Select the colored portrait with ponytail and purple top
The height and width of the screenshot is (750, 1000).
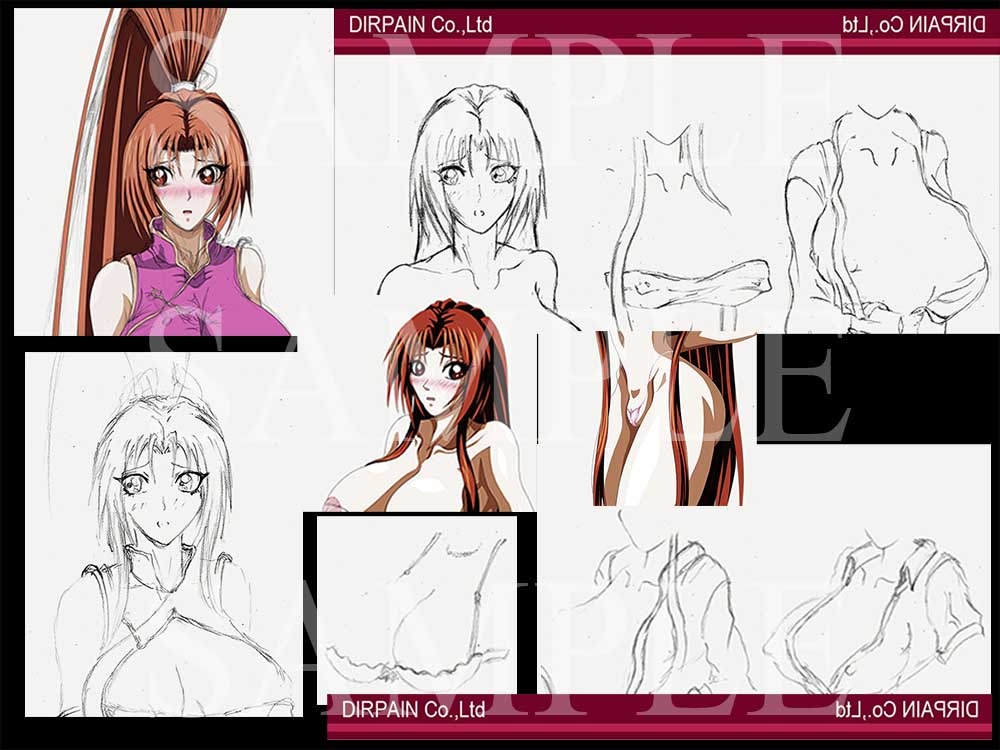(173, 172)
